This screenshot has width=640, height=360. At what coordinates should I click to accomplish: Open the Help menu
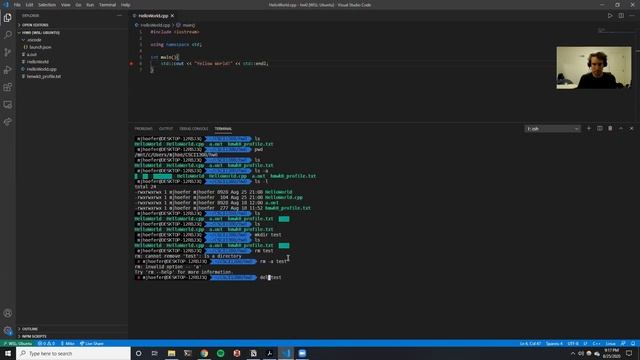tap(126, 5)
